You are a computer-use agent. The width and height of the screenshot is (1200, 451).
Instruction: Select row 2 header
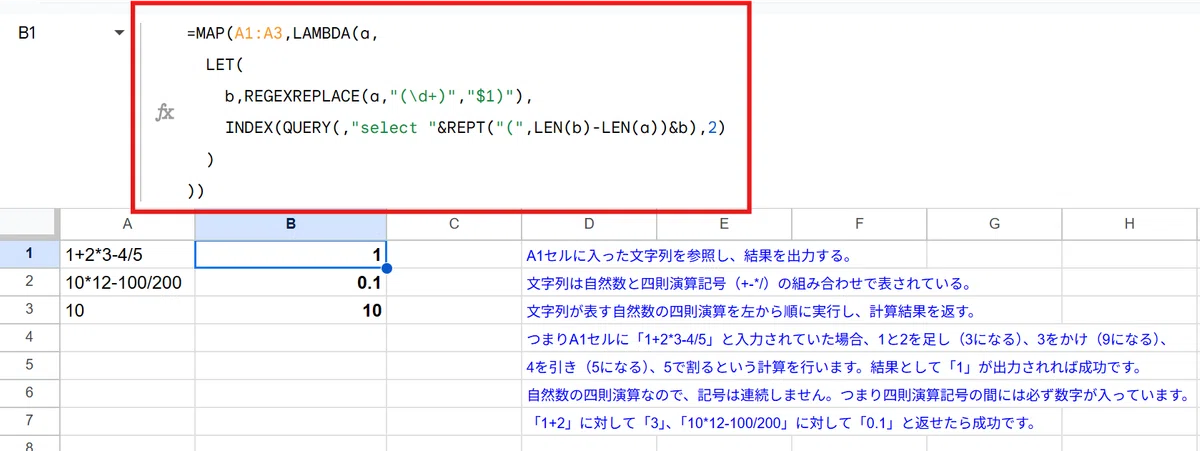point(29,283)
